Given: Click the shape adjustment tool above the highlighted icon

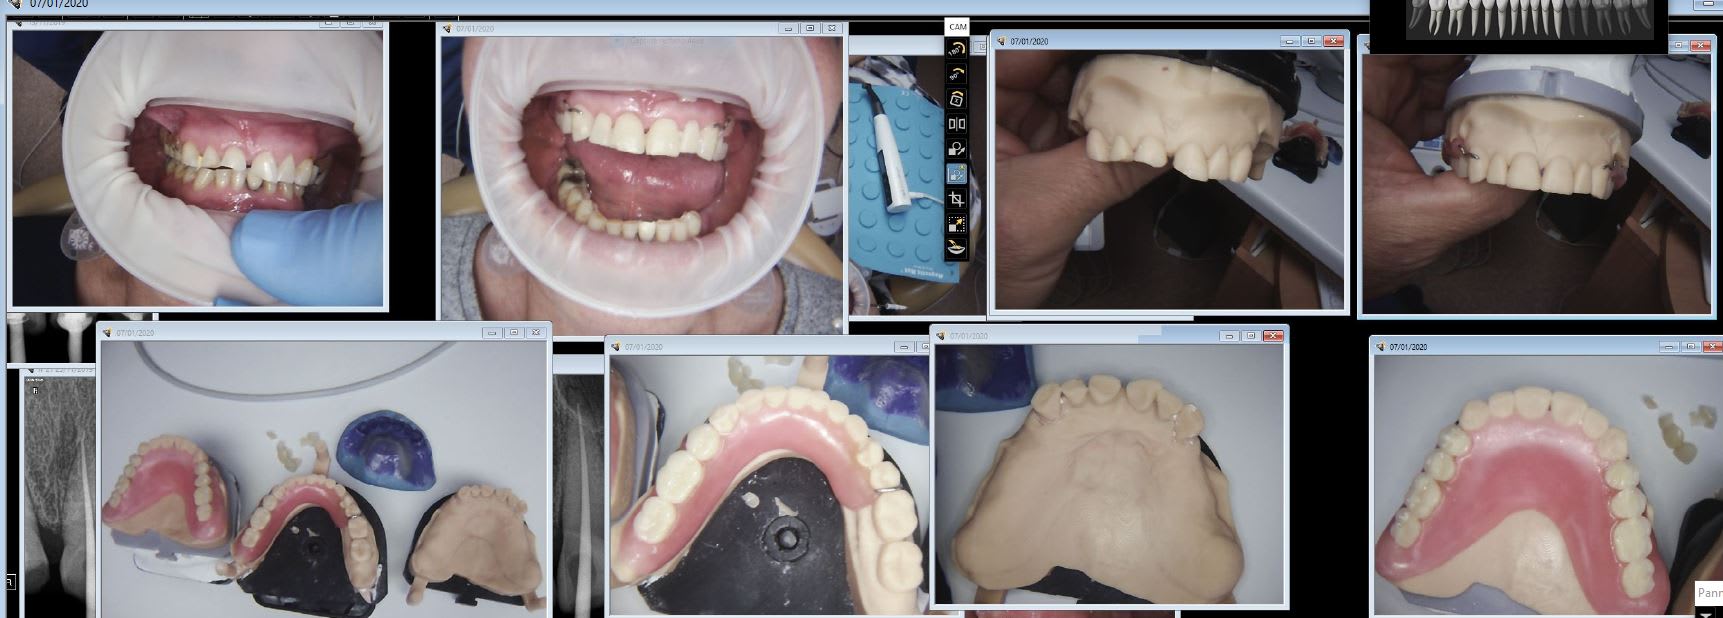Looking at the screenshot, I should (957, 149).
